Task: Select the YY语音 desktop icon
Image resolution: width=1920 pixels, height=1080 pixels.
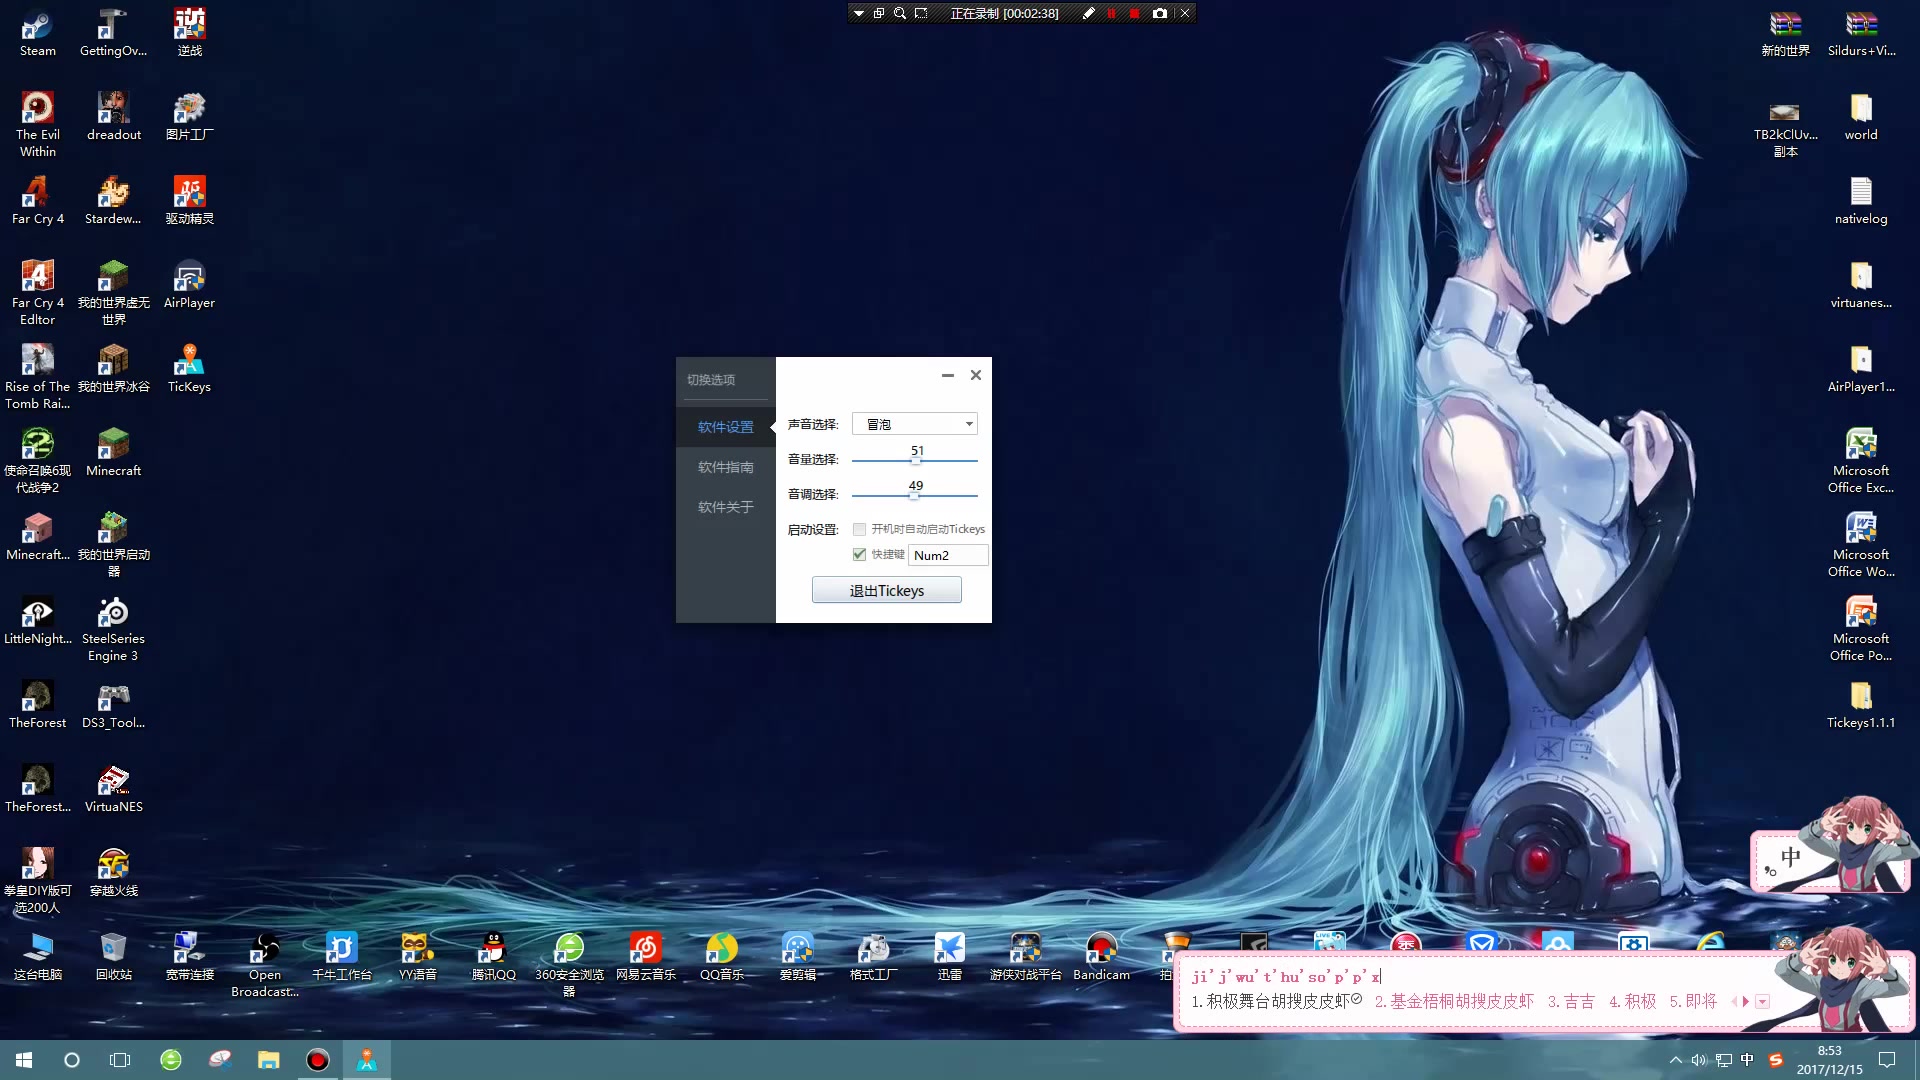Action: coord(417,956)
